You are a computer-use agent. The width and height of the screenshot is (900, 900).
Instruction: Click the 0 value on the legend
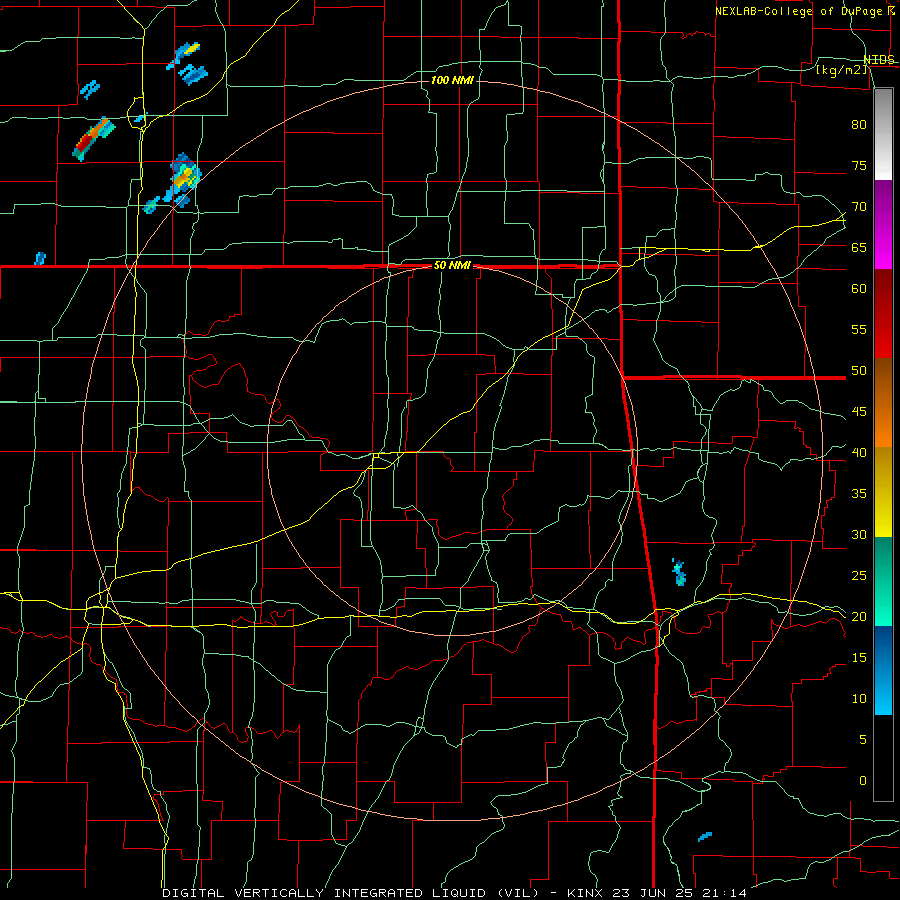pos(863,781)
